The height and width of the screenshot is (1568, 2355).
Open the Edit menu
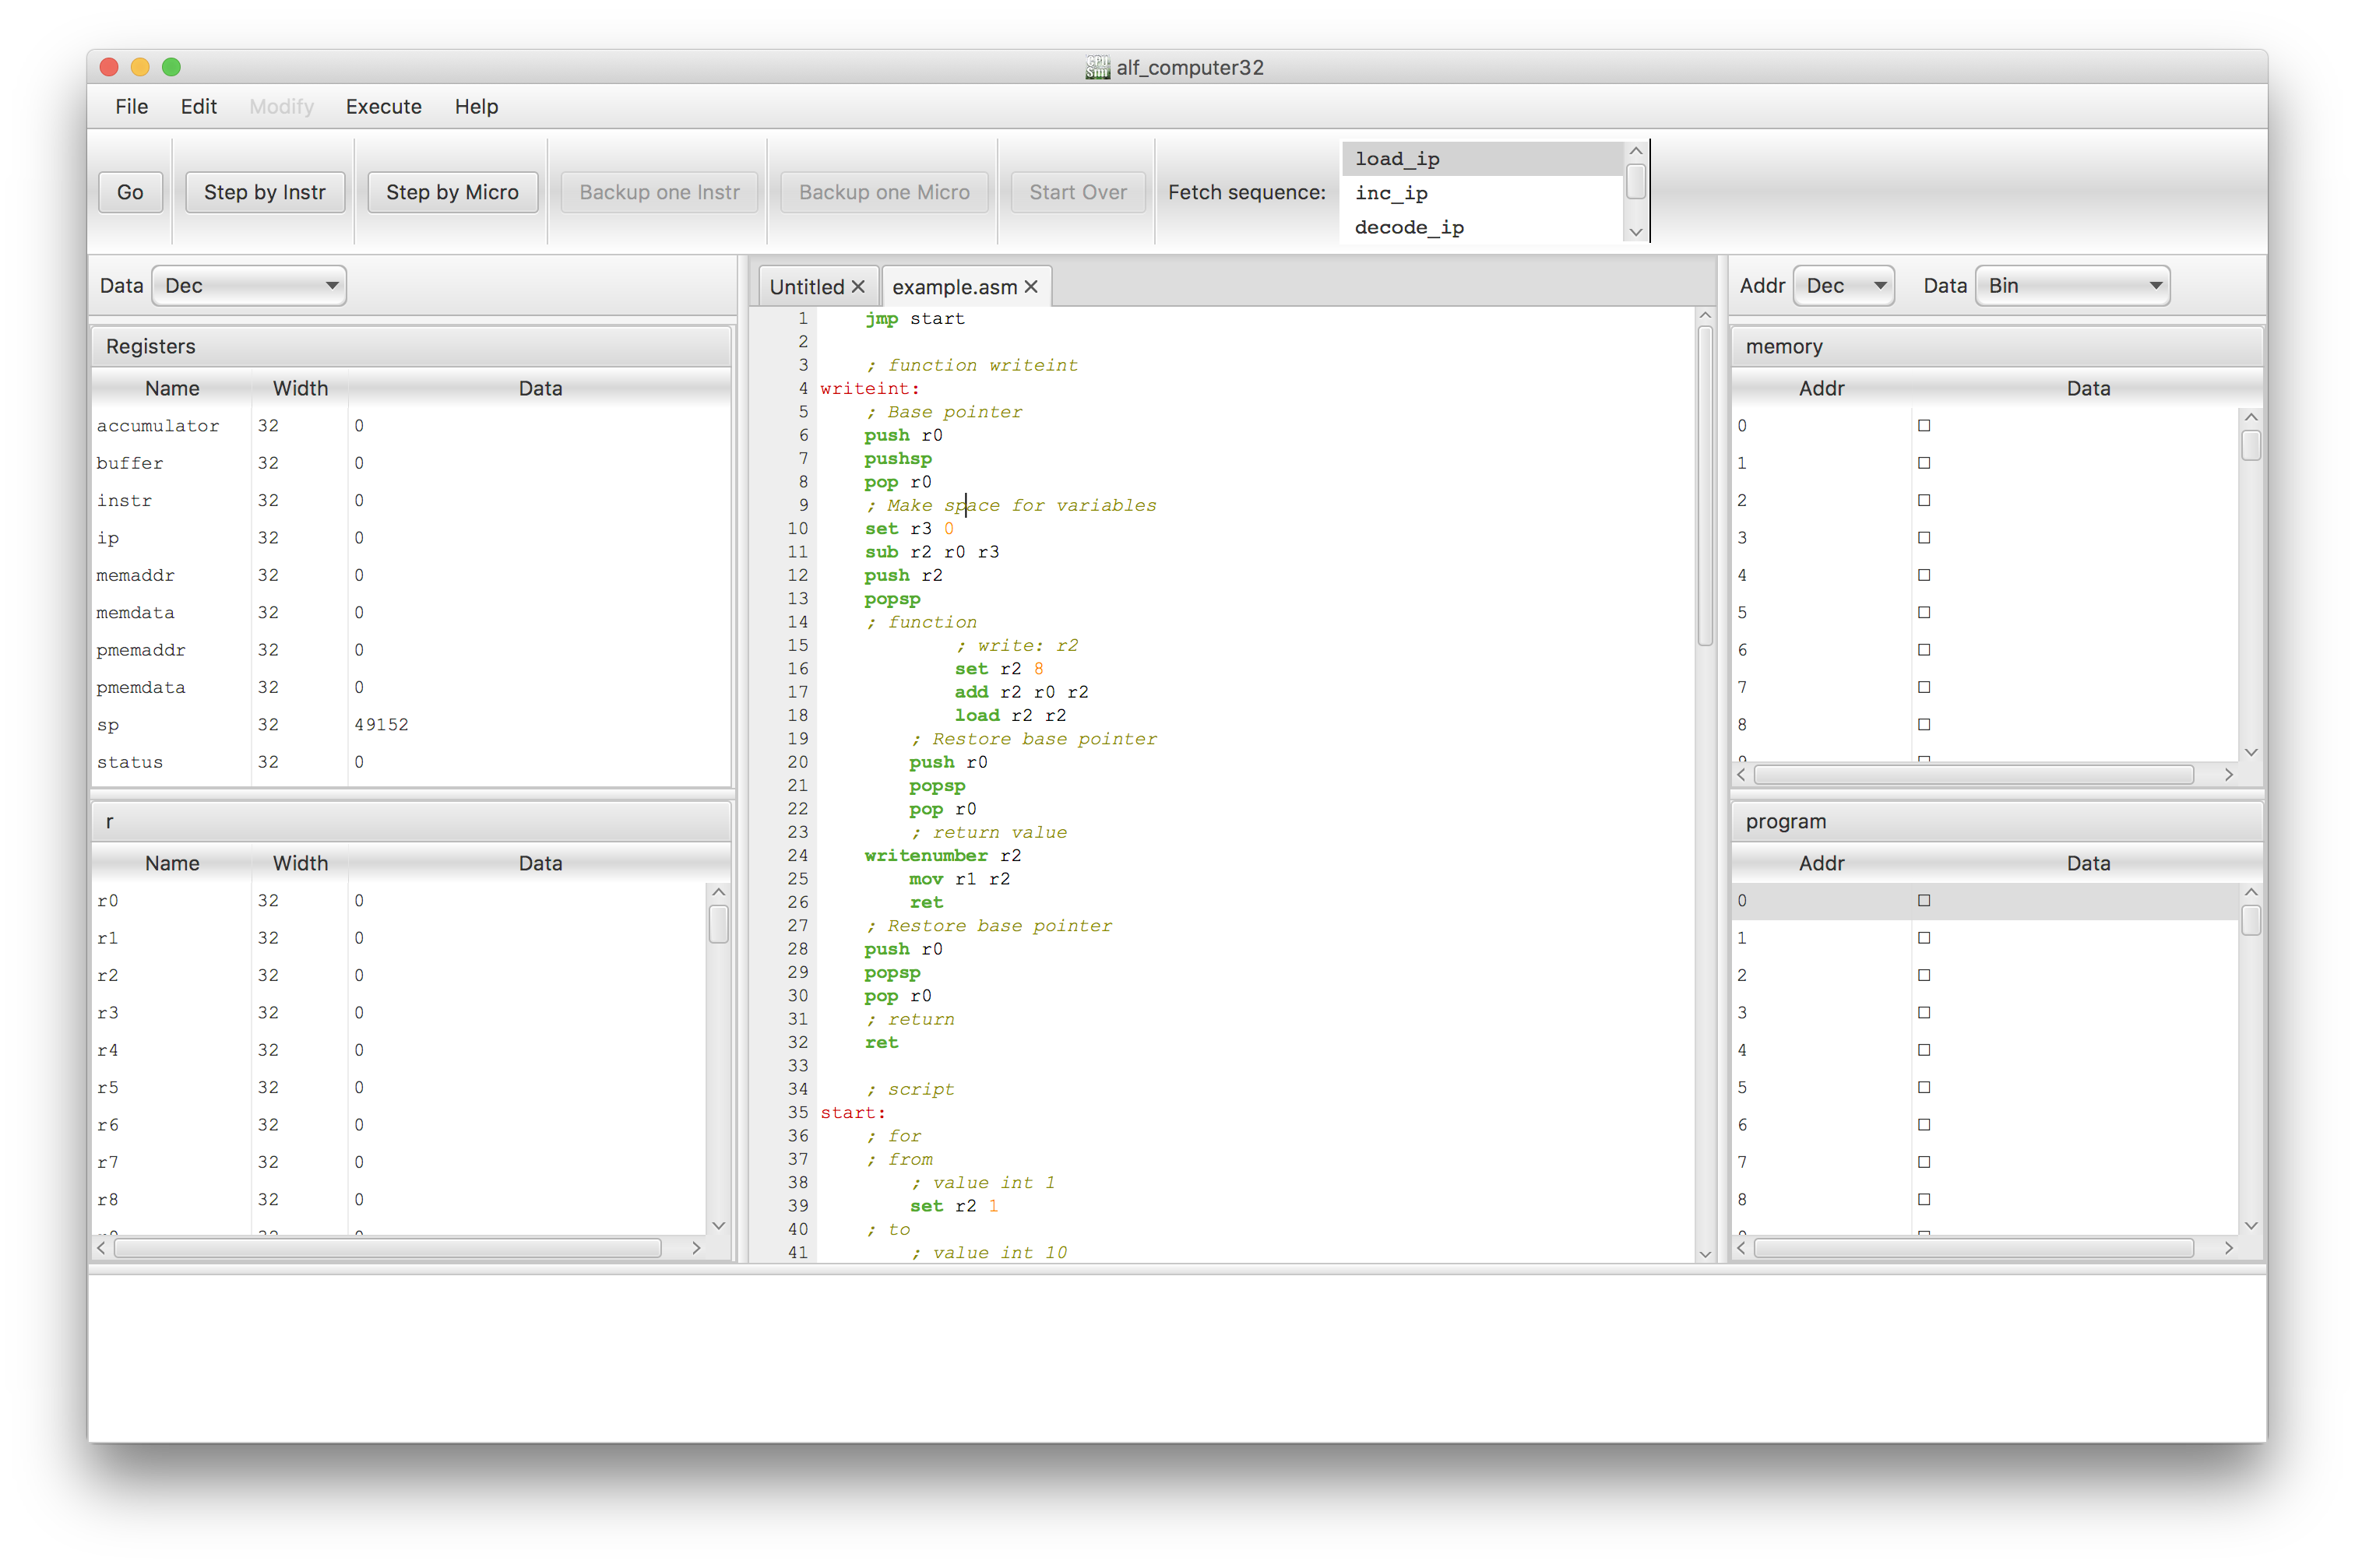point(198,106)
